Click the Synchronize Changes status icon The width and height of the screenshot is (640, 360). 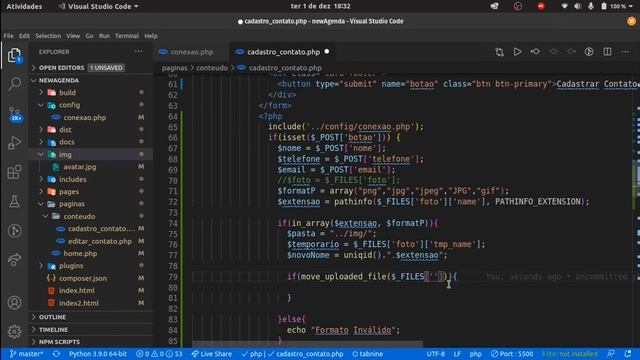click(x=56, y=354)
